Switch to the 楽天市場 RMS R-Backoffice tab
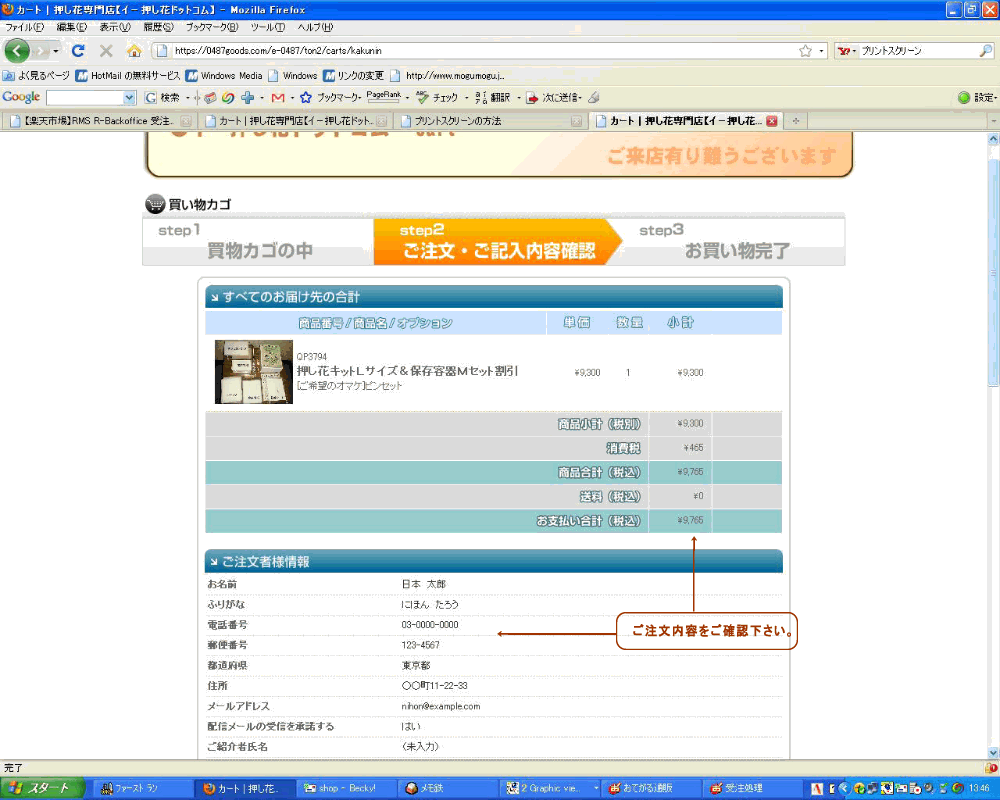 click(90, 121)
